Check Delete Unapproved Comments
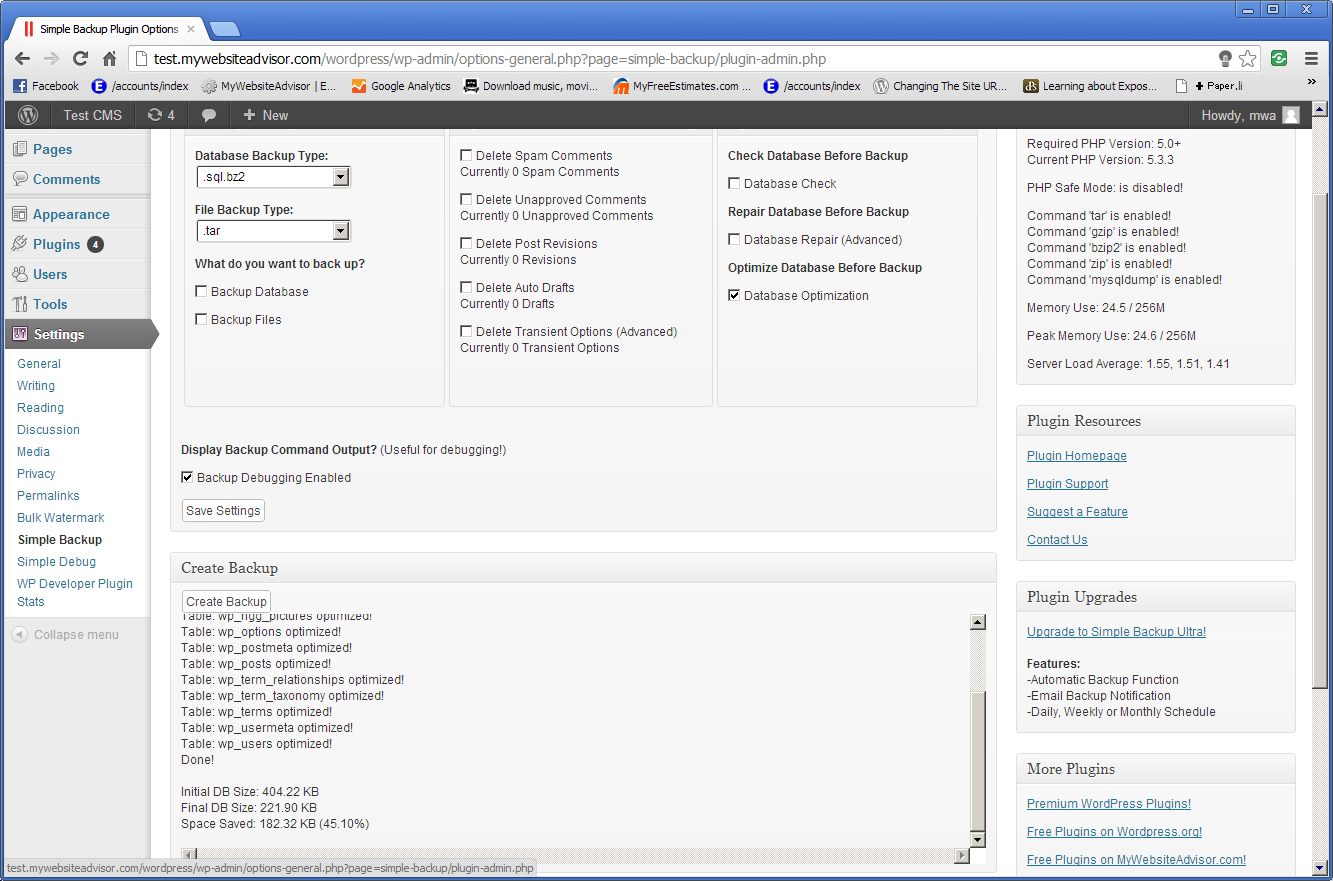1333x881 pixels. 466,200
